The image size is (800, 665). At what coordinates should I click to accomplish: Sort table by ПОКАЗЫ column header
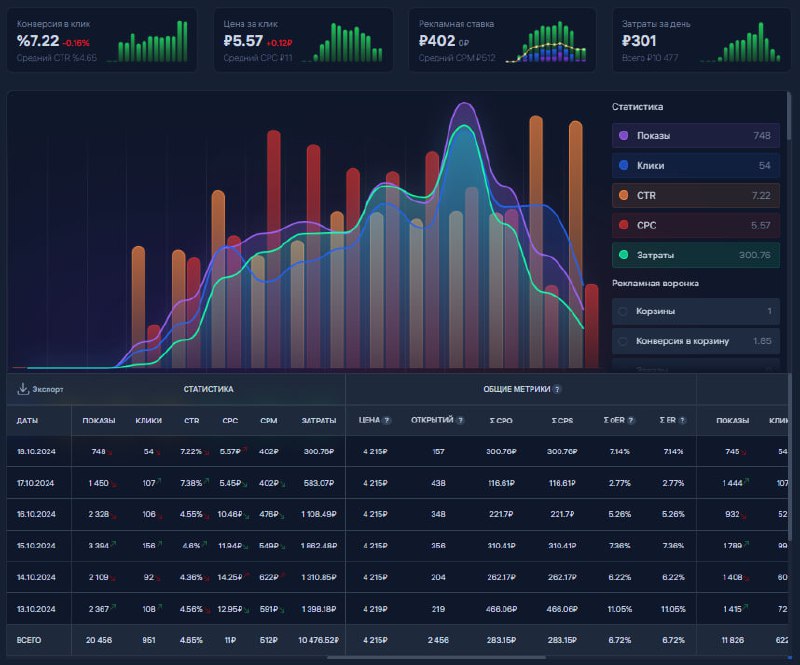pyautogui.click(x=98, y=421)
